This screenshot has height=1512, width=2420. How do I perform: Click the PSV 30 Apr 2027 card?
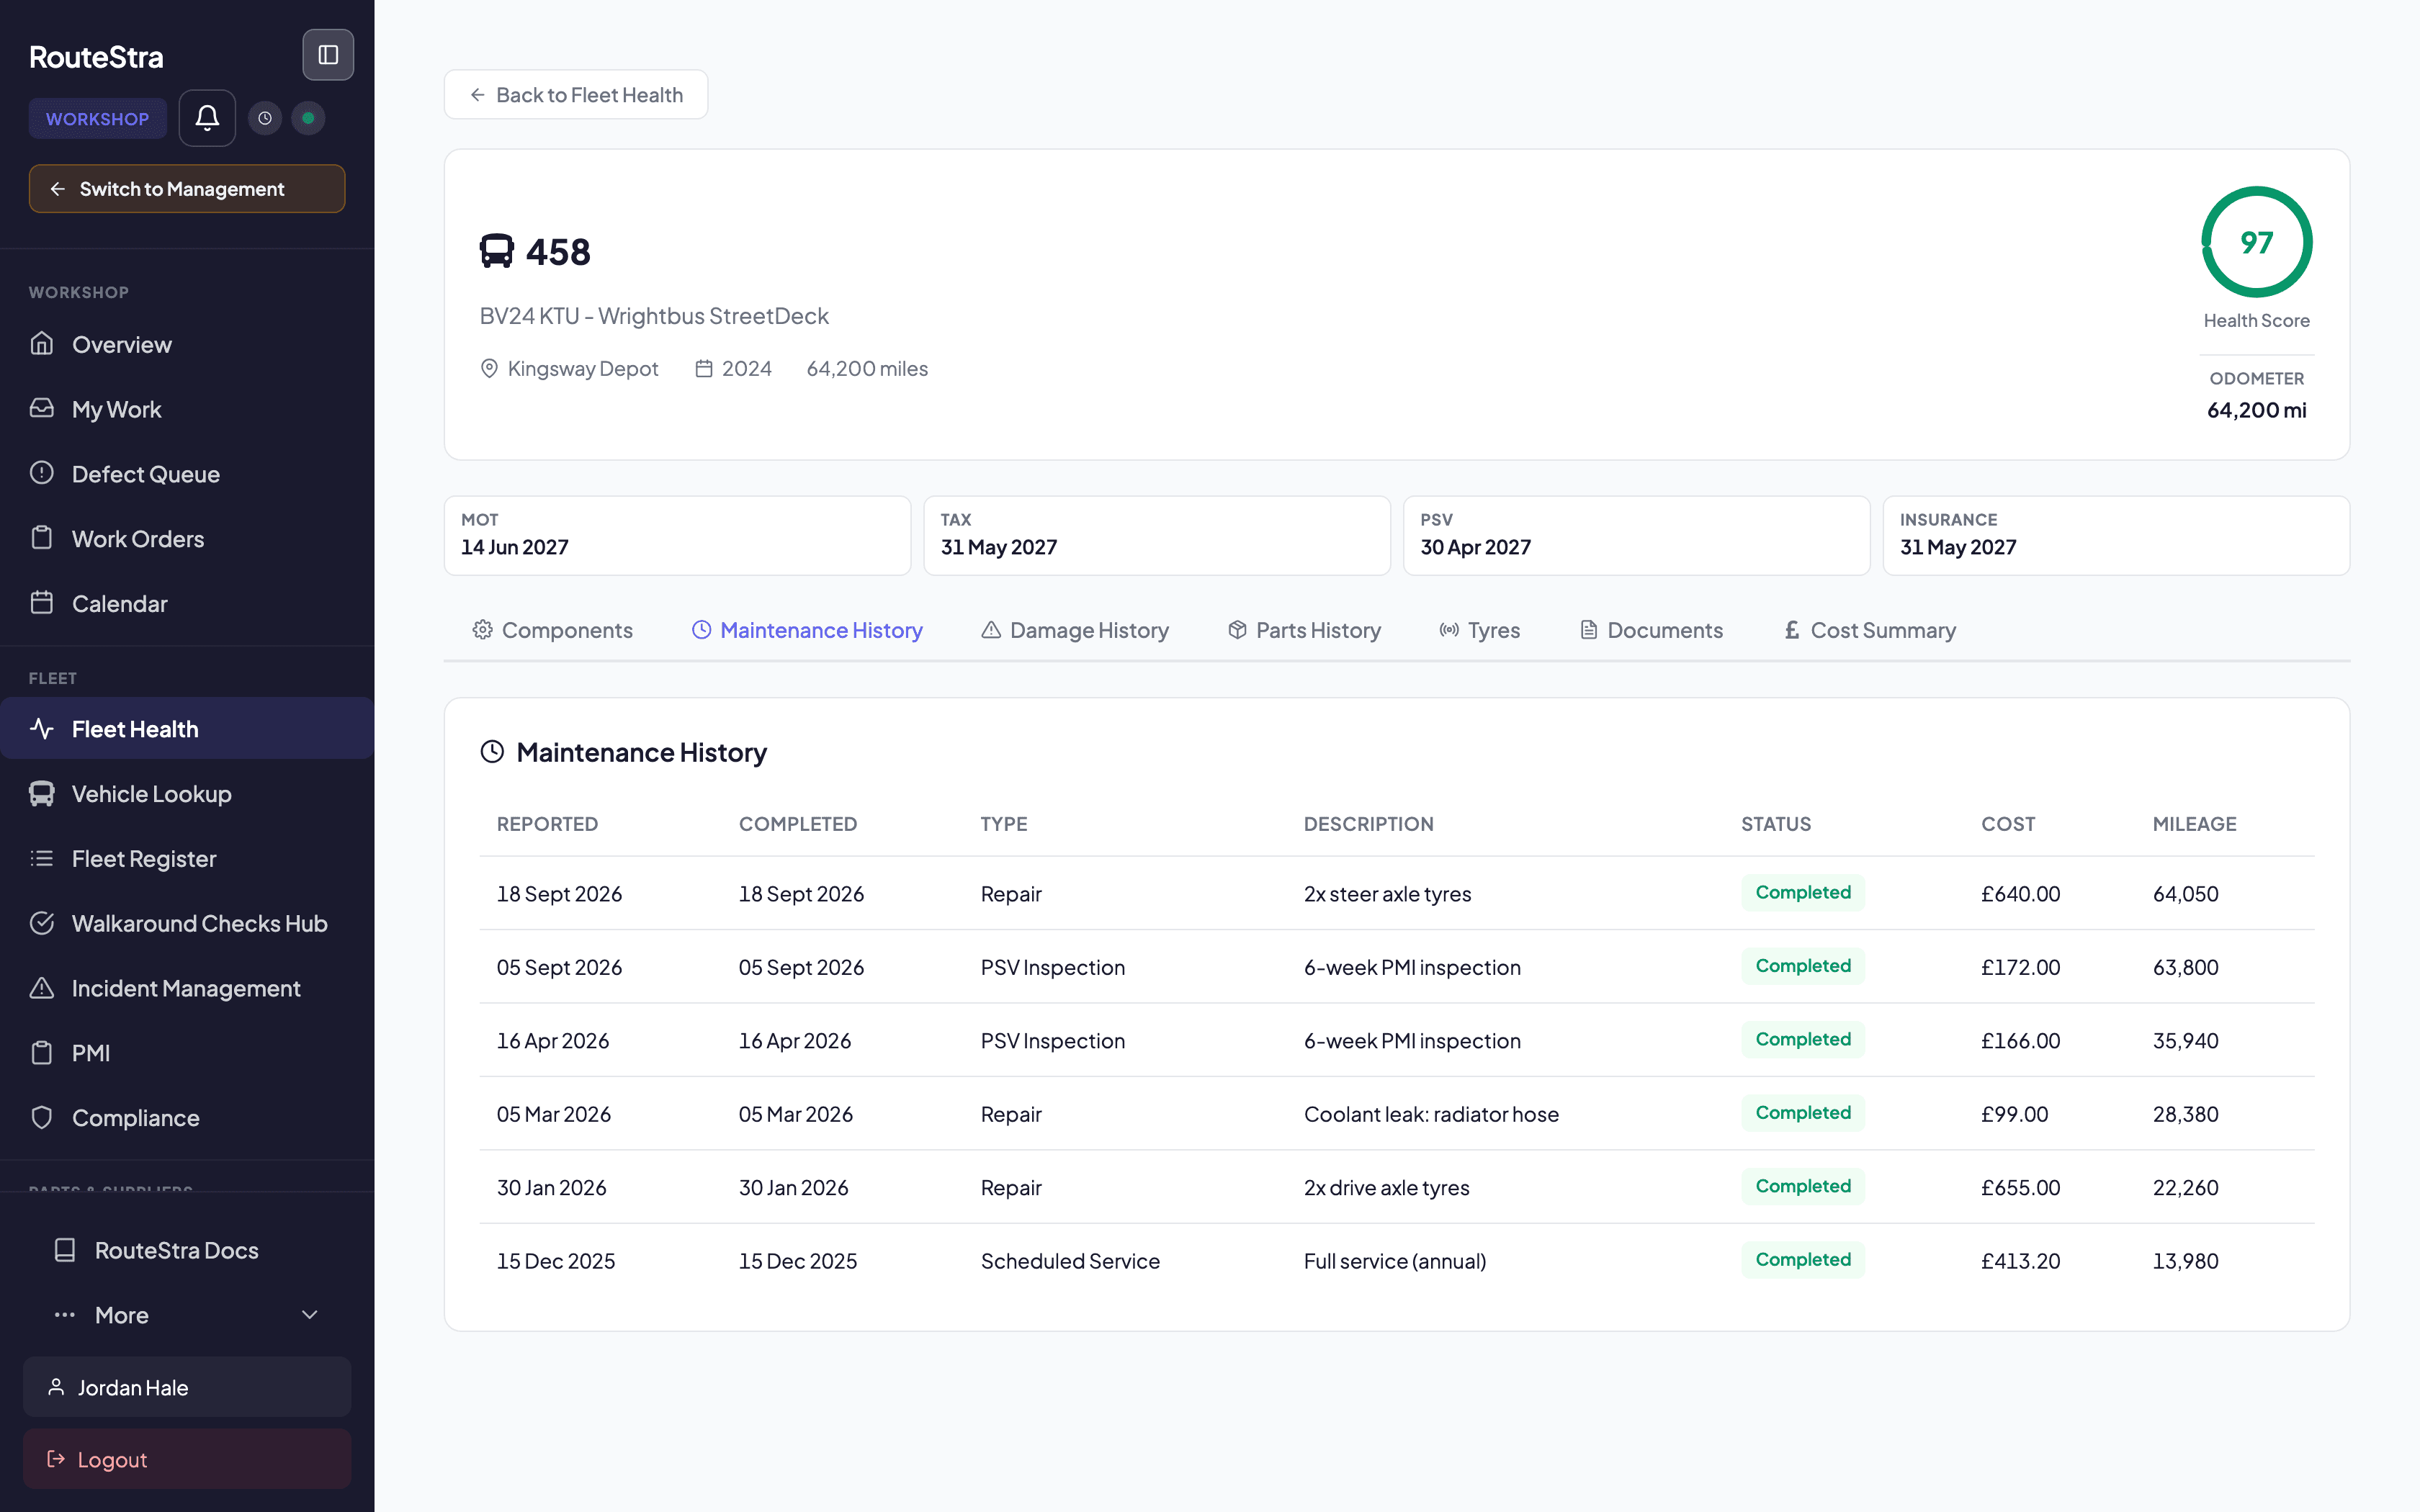tap(1636, 535)
